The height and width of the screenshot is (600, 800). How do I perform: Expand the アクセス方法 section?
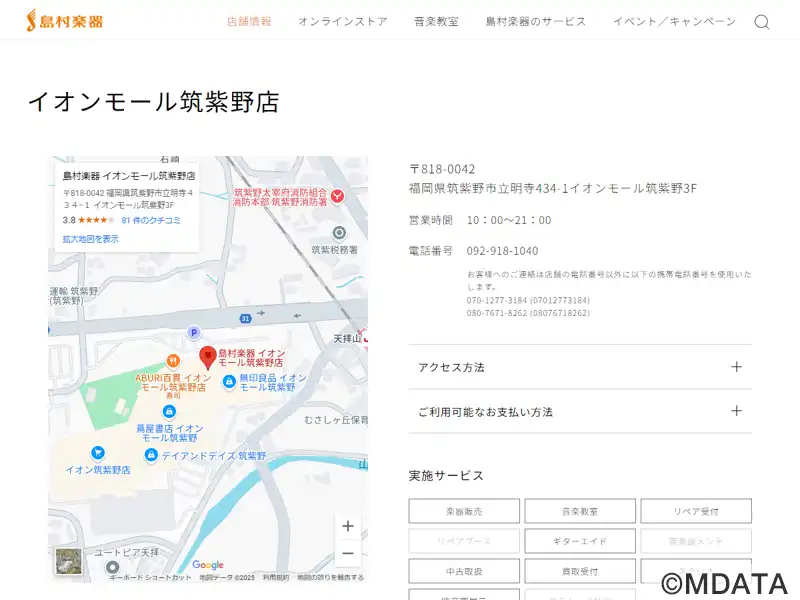point(580,367)
